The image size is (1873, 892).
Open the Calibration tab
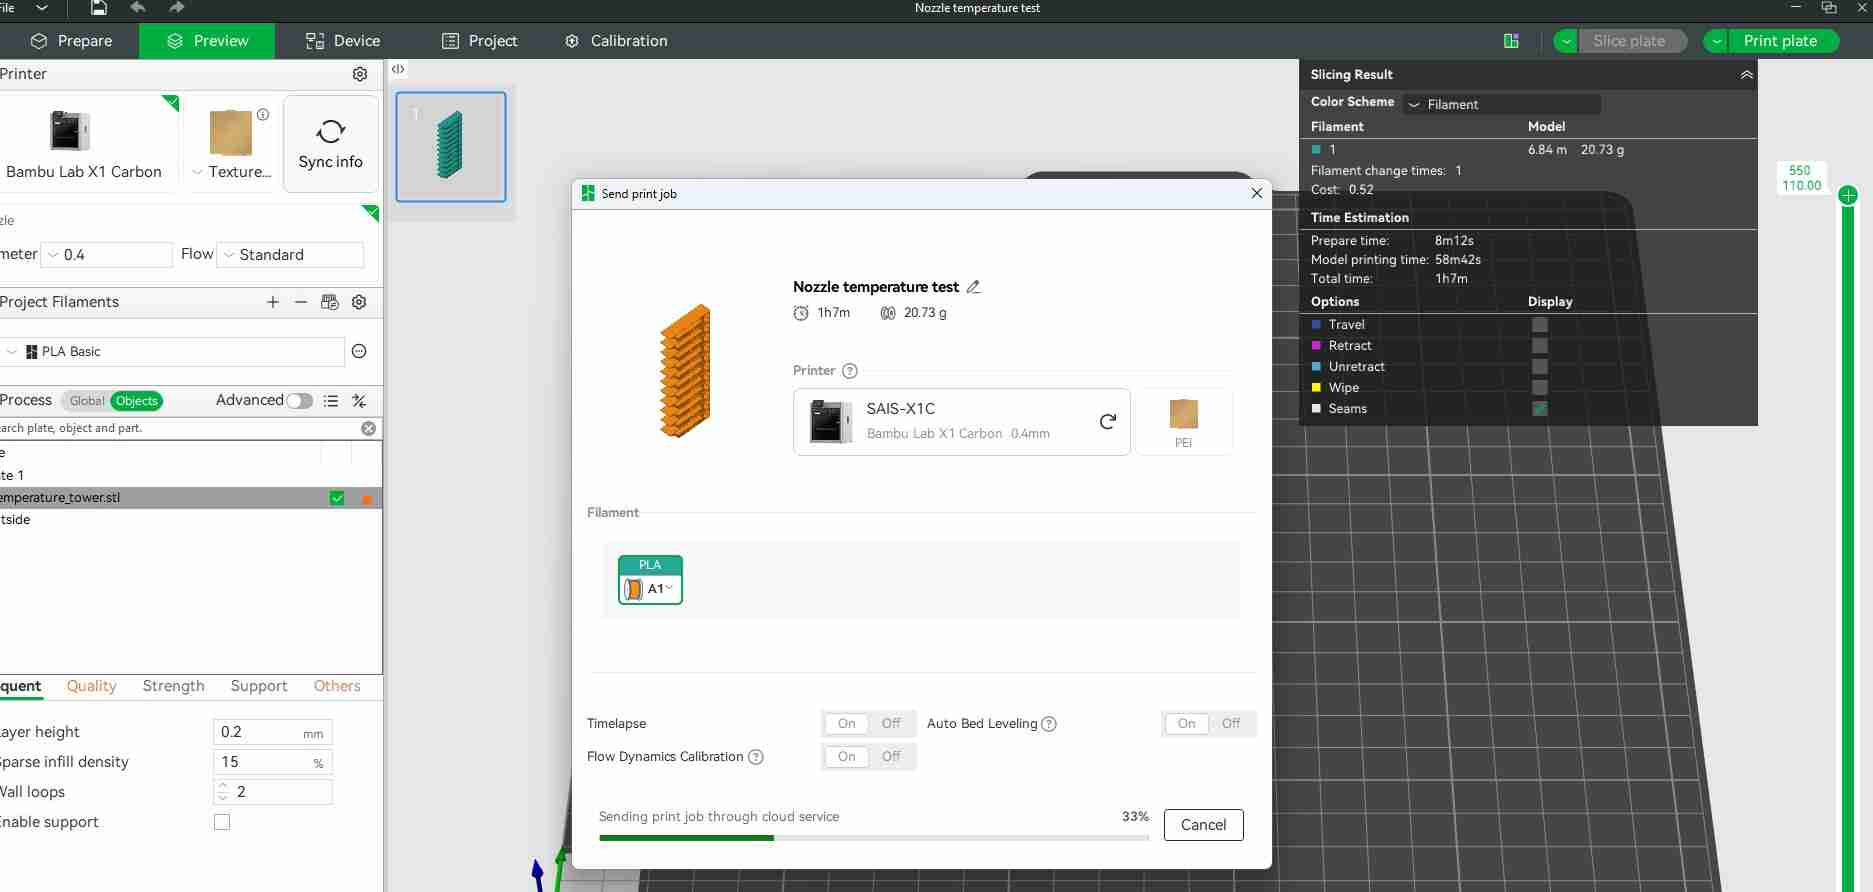coord(616,41)
